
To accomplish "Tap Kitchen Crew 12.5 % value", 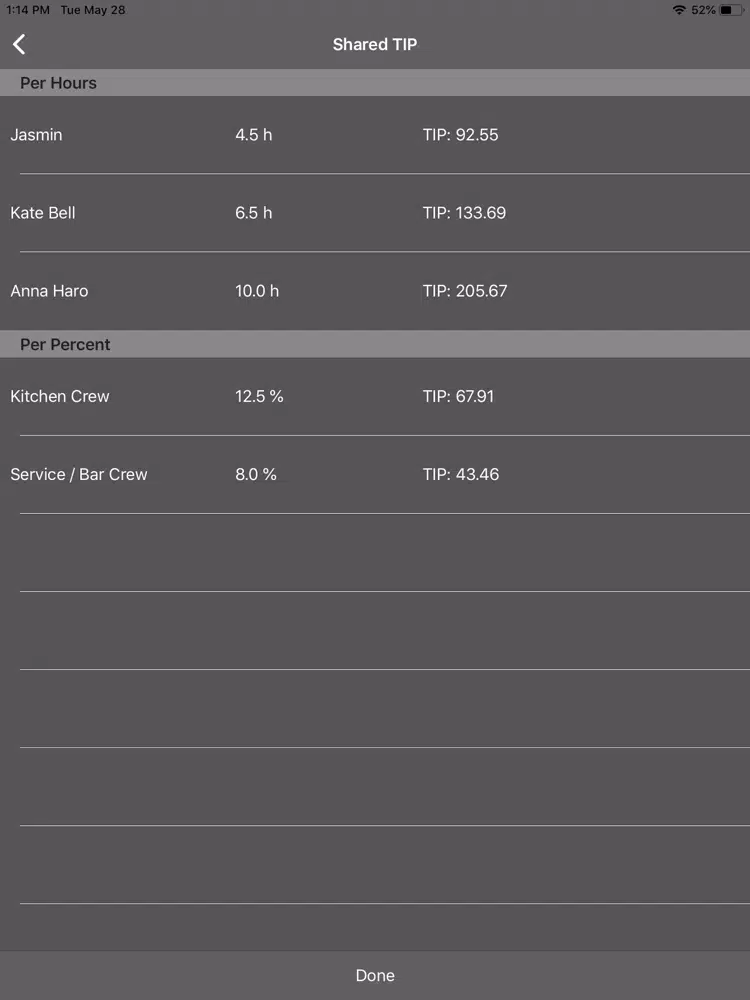I will click(259, 396).
